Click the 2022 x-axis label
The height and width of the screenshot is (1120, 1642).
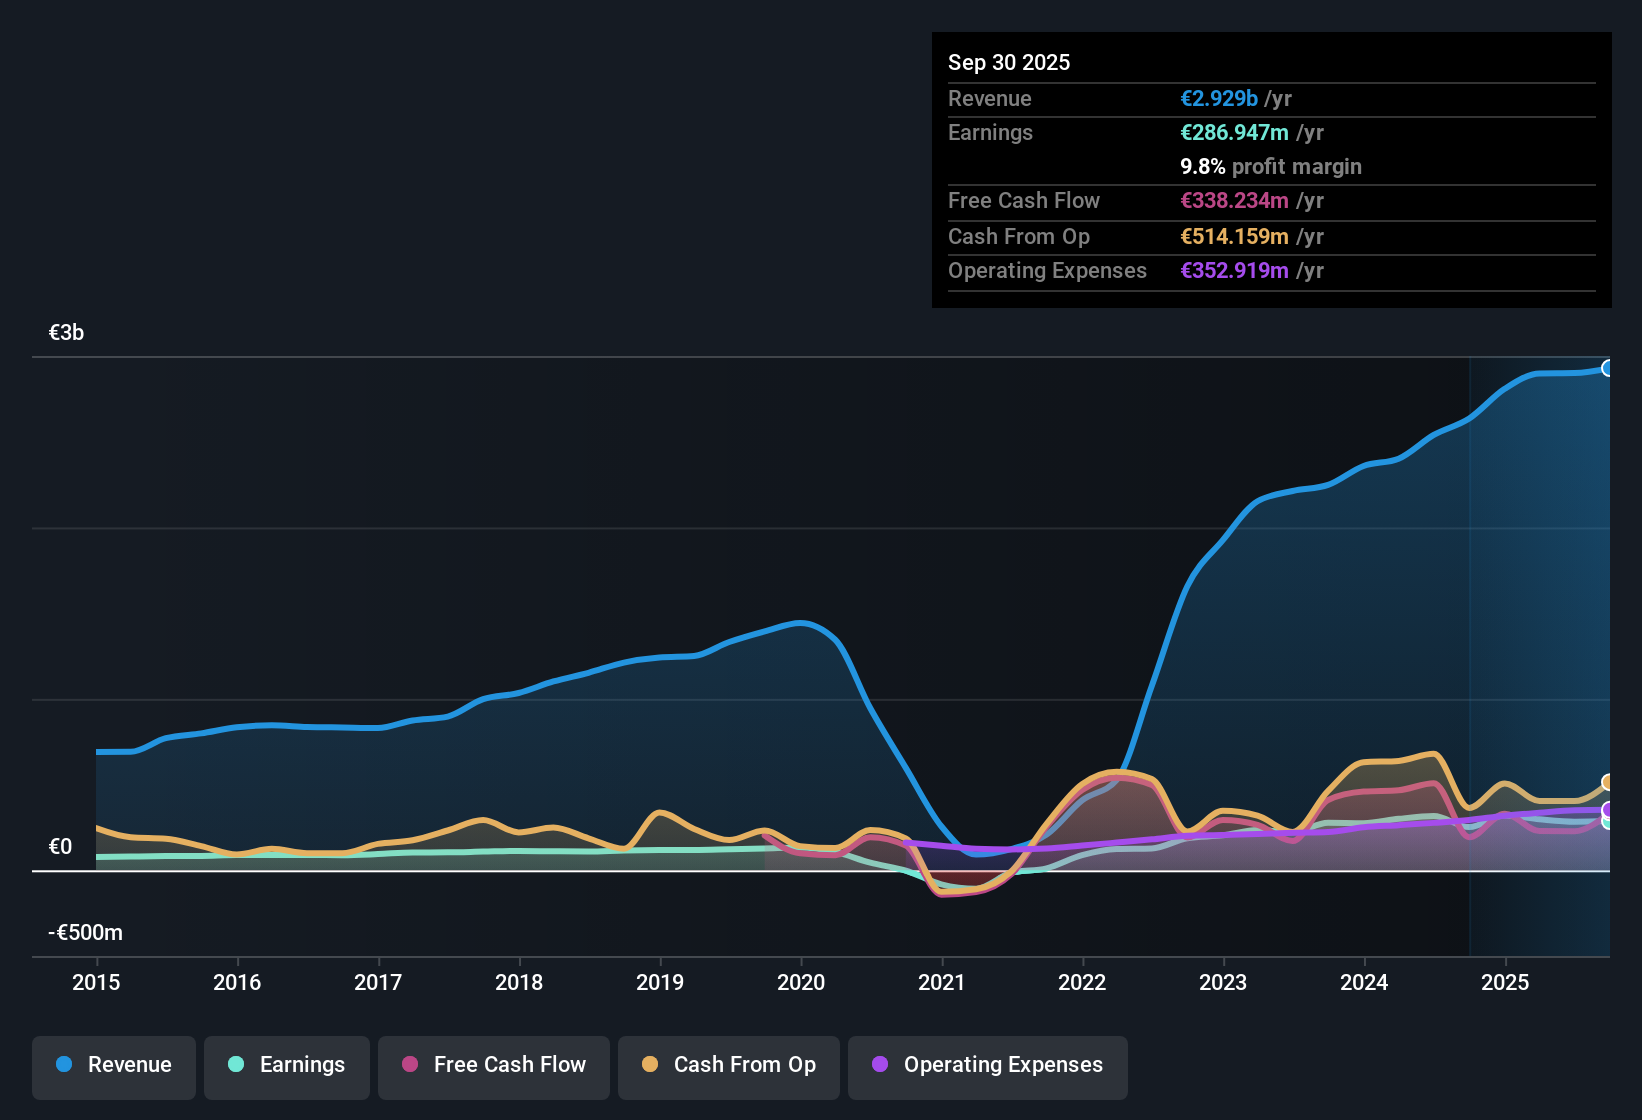[x=1082, y=983]
